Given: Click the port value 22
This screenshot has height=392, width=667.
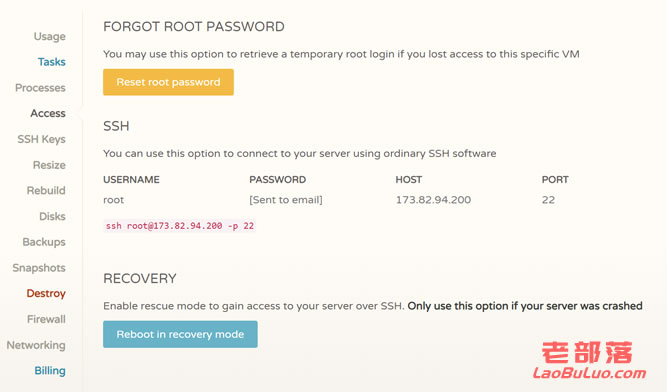Looking at the screenshot, I should coord(548,200).
